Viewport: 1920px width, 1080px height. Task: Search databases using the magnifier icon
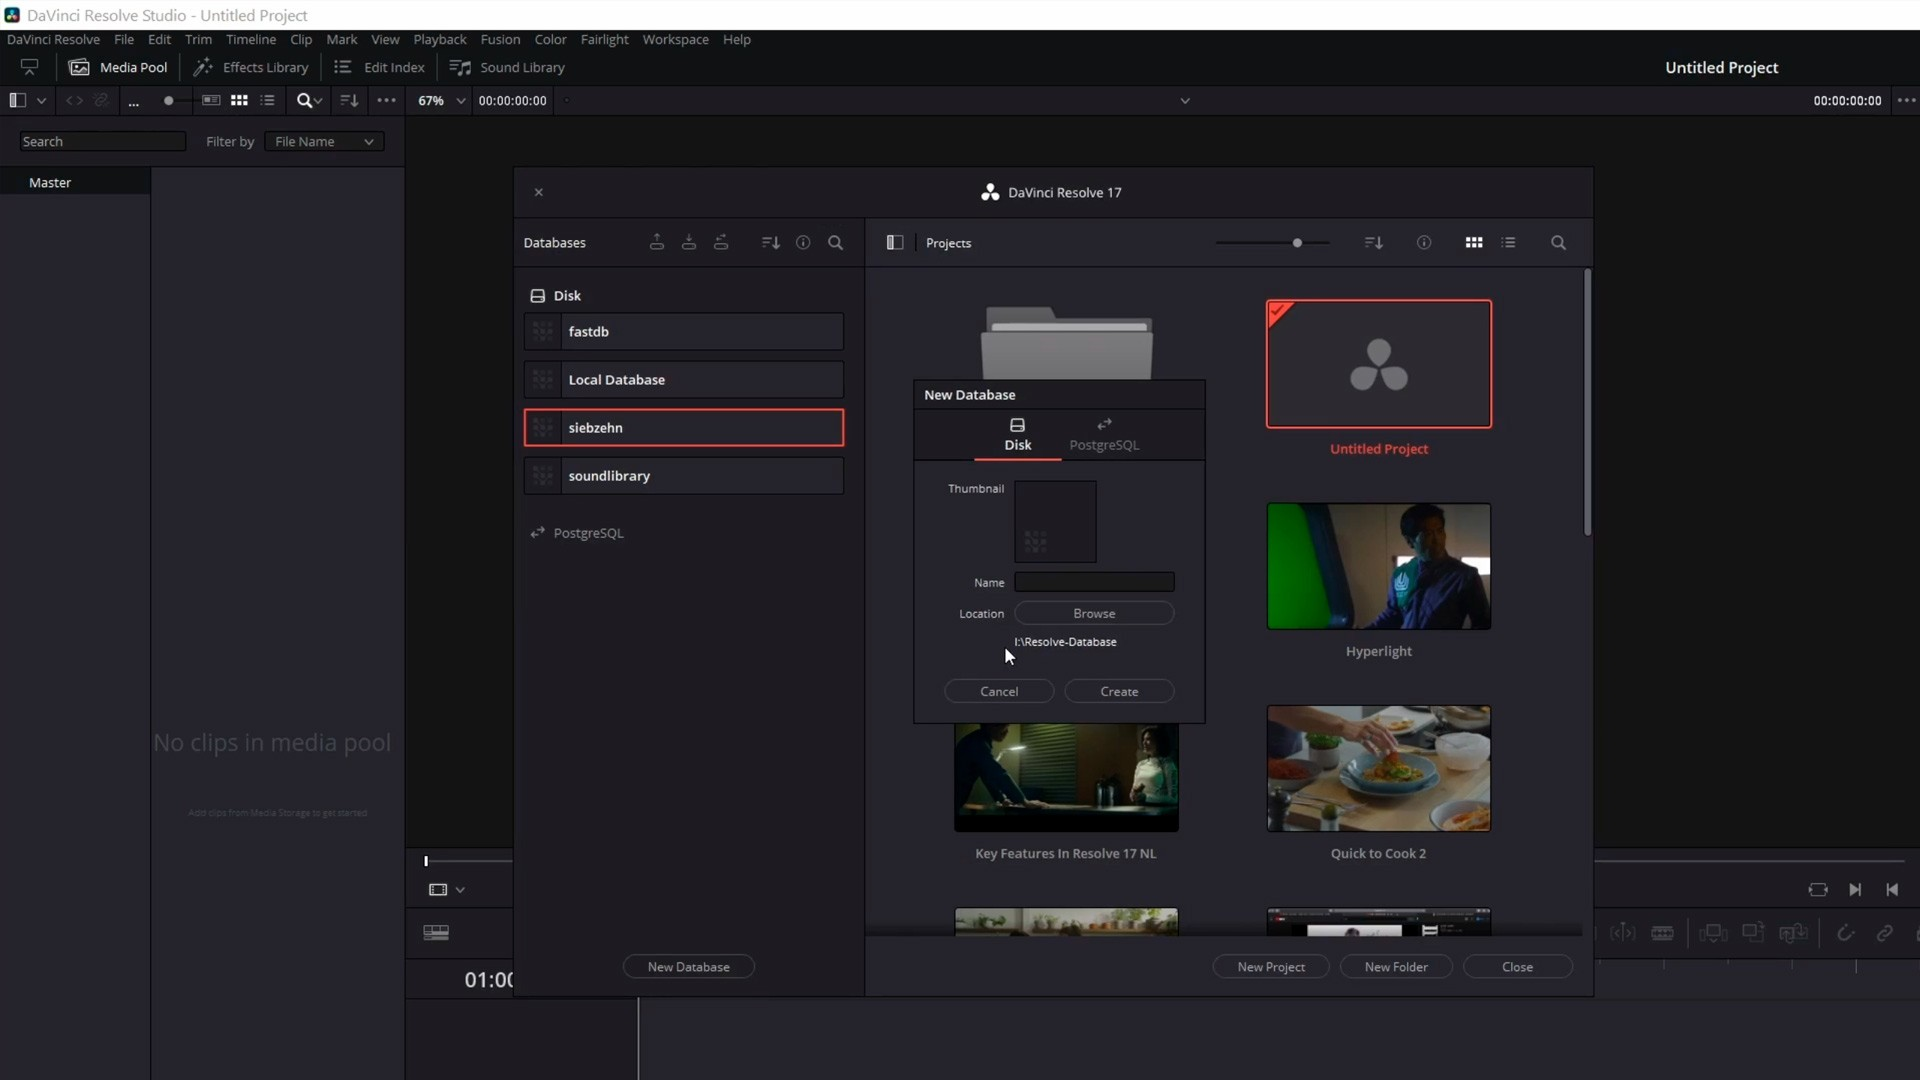pos(836,242)
